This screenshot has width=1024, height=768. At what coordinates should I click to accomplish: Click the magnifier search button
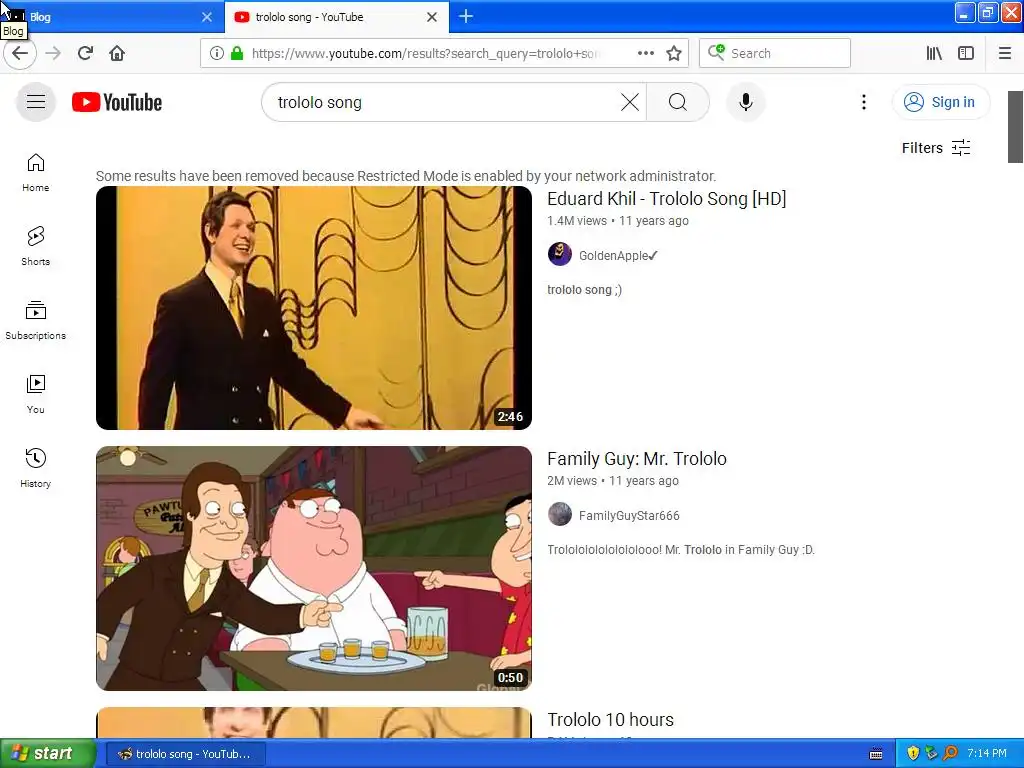pyautogui.click(x=678, y=102)
